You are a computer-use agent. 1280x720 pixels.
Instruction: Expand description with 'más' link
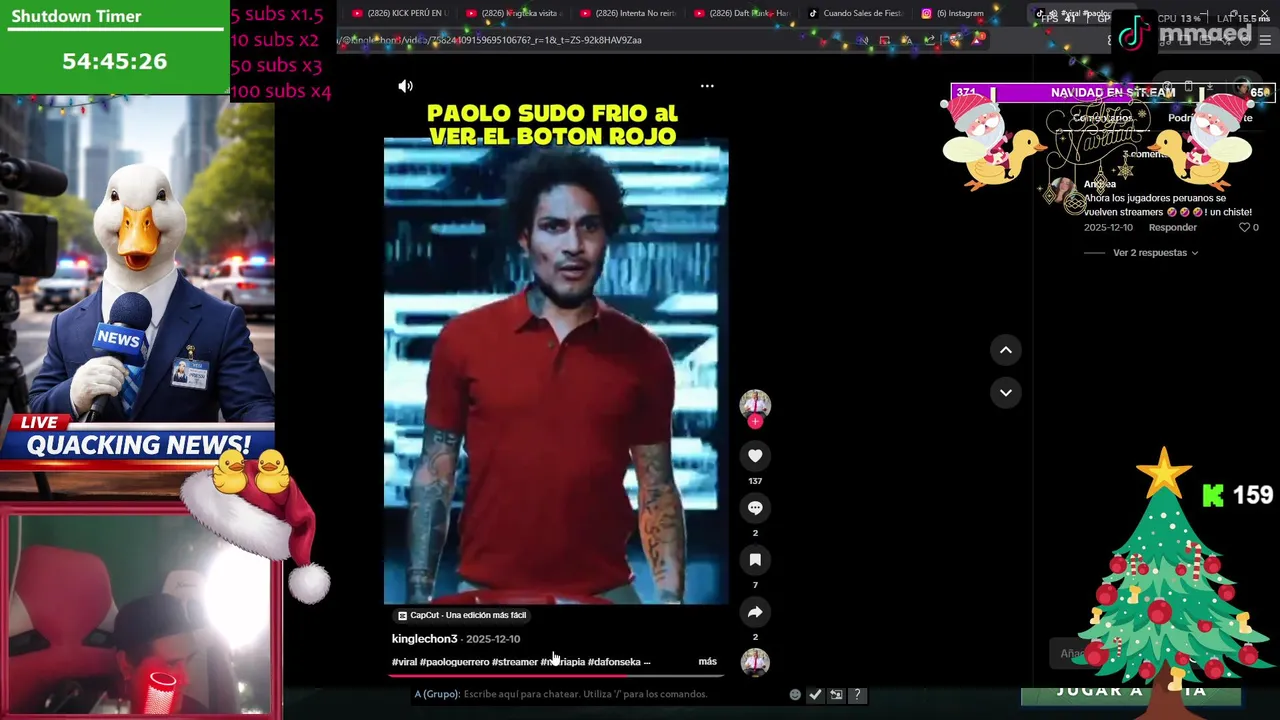(707, 662)
